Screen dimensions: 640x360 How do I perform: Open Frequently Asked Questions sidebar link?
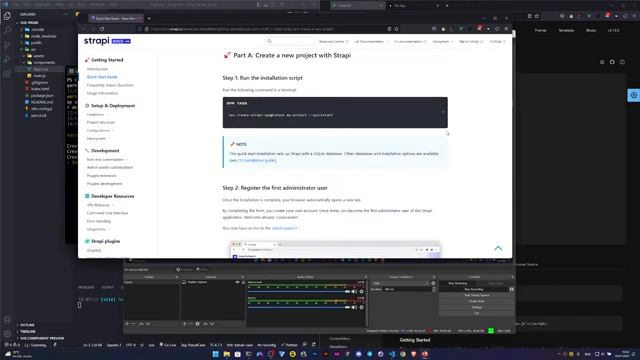click(110, 85)
